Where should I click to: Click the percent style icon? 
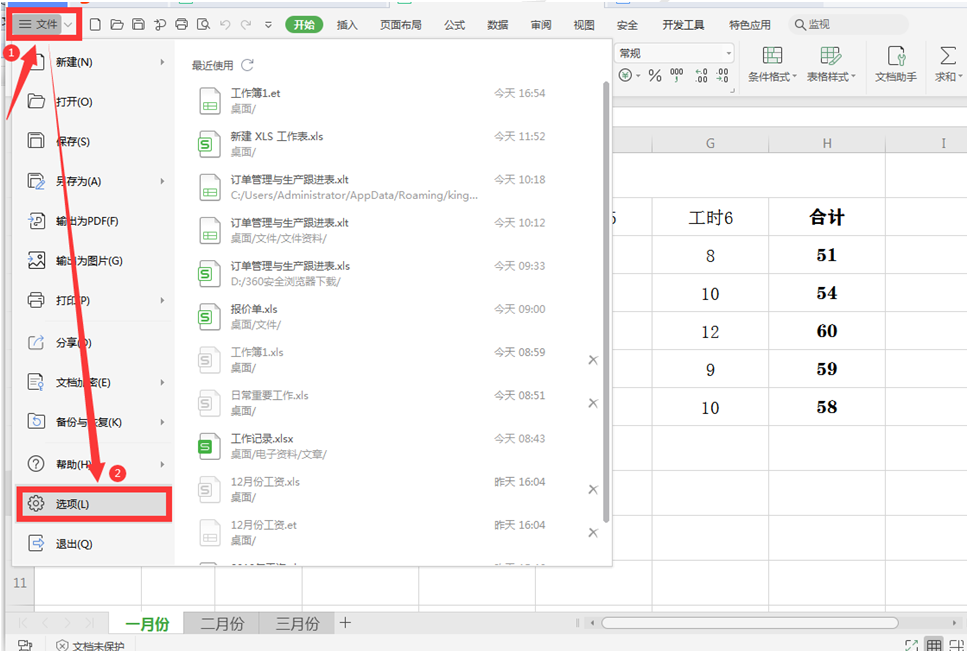click(655, 76)
